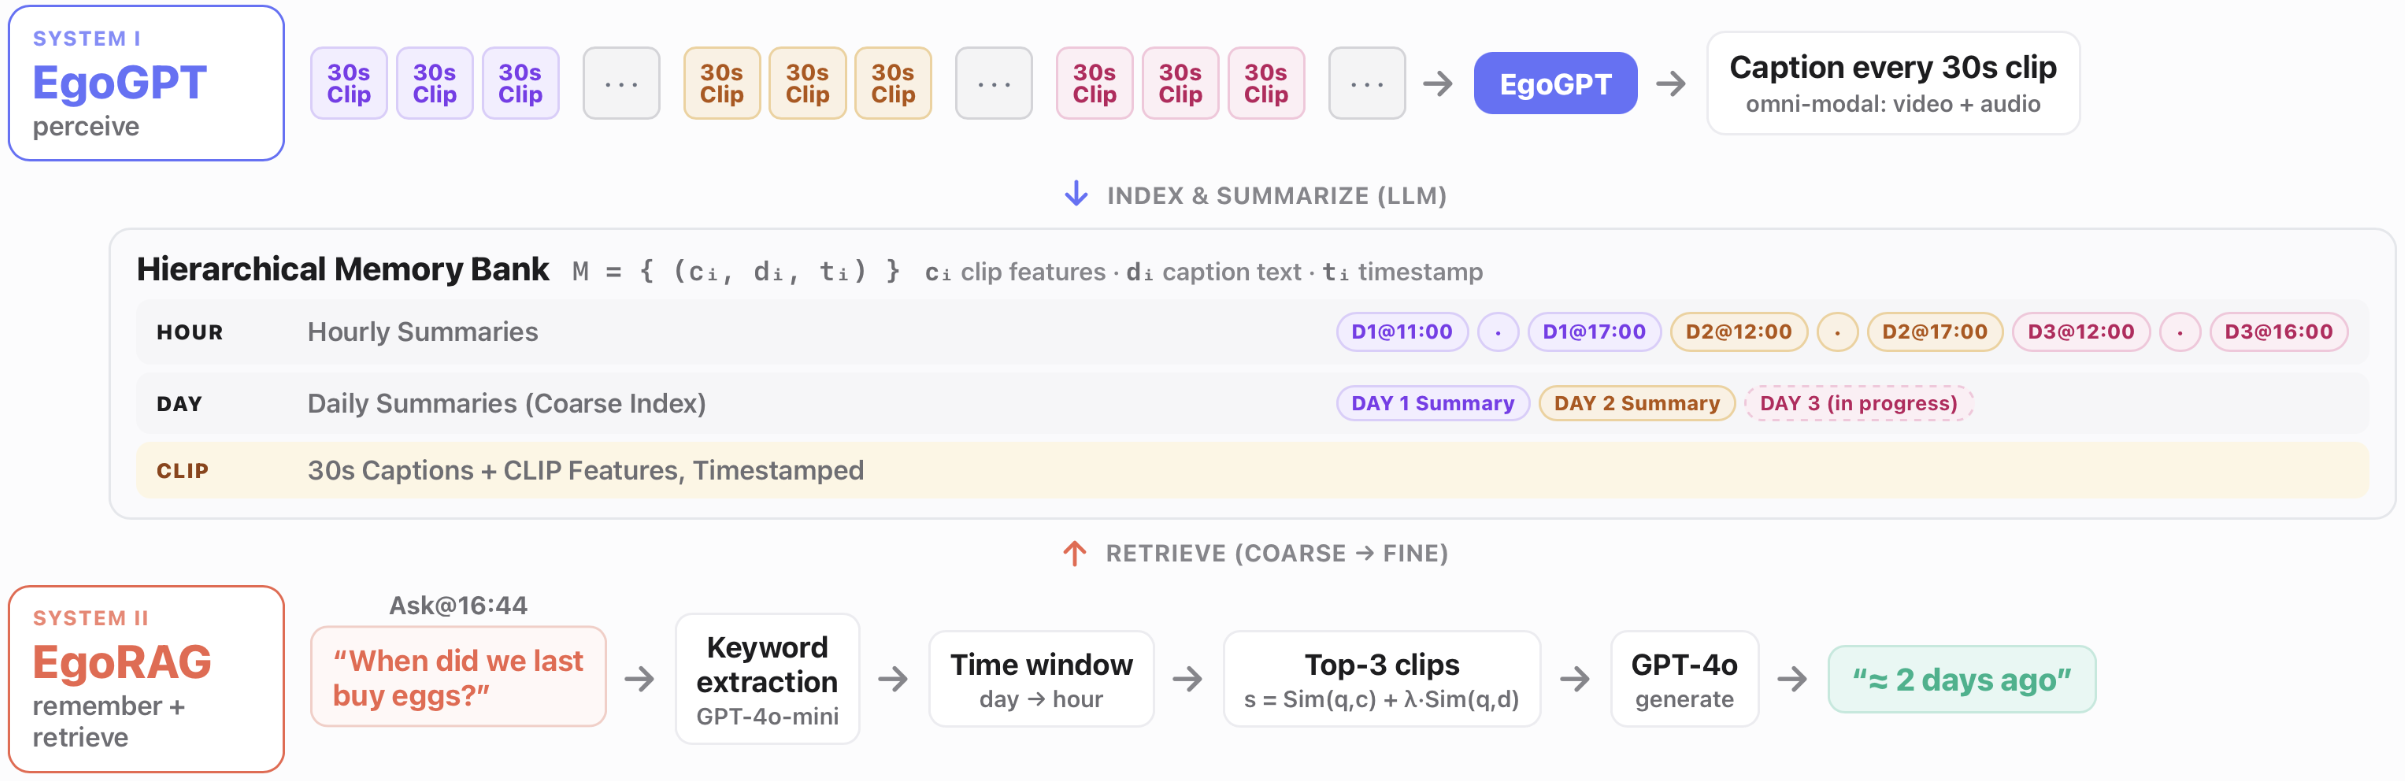Click the "DAY" row label
The width and height of the screenshot is (2405, 781).
click(x=180, y=404)
